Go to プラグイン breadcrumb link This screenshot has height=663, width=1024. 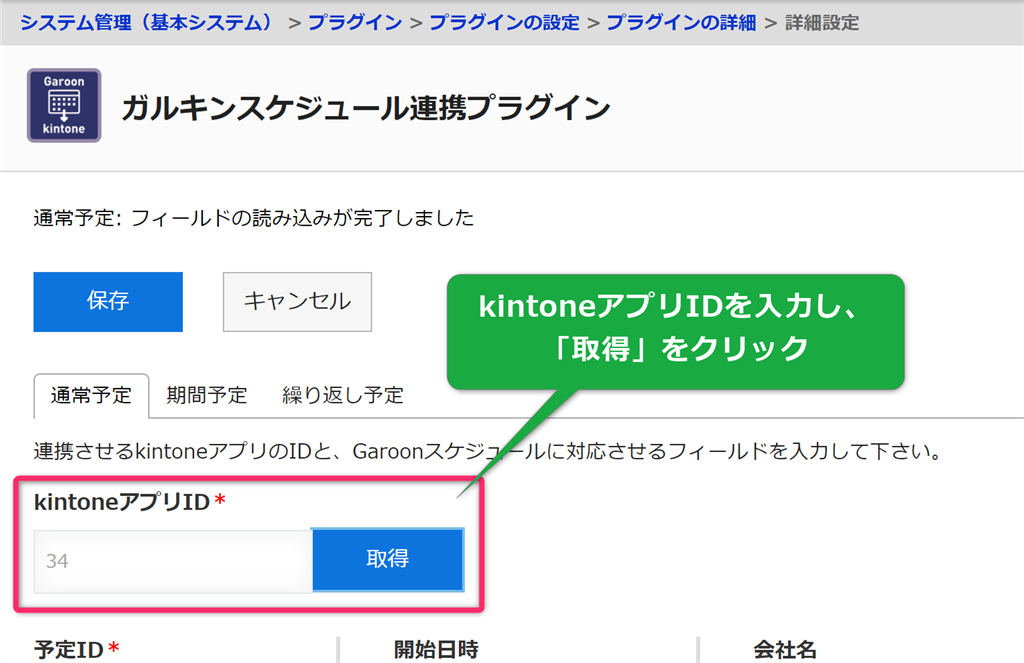[355, 23]
